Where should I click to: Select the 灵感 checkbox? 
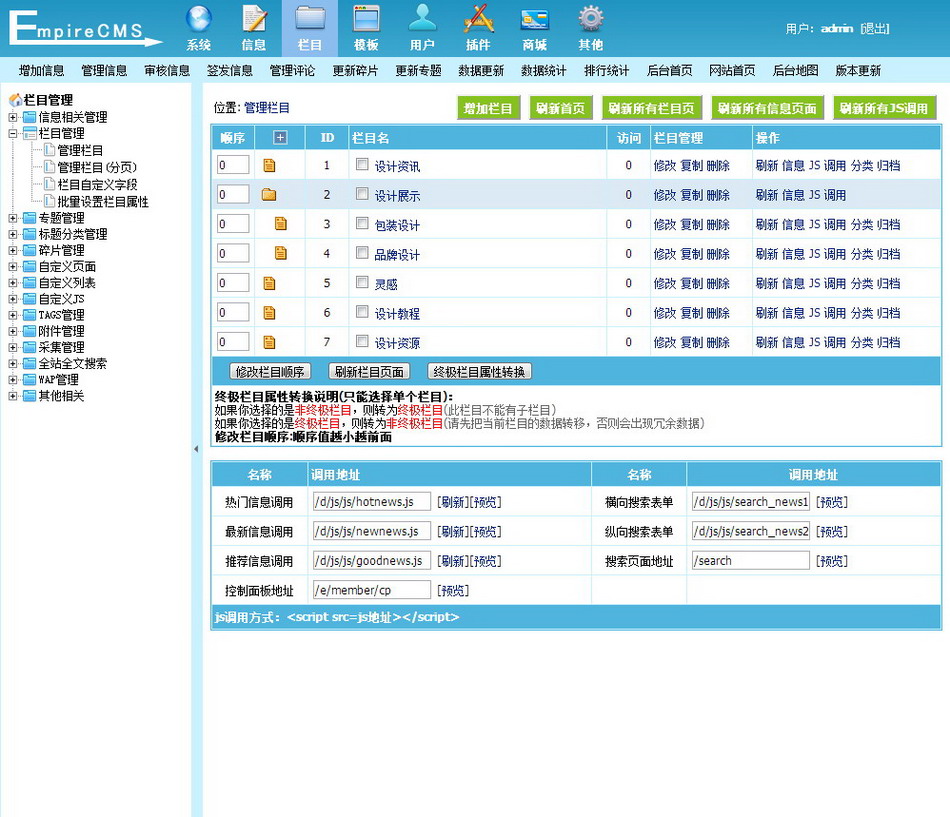(362, 282)
